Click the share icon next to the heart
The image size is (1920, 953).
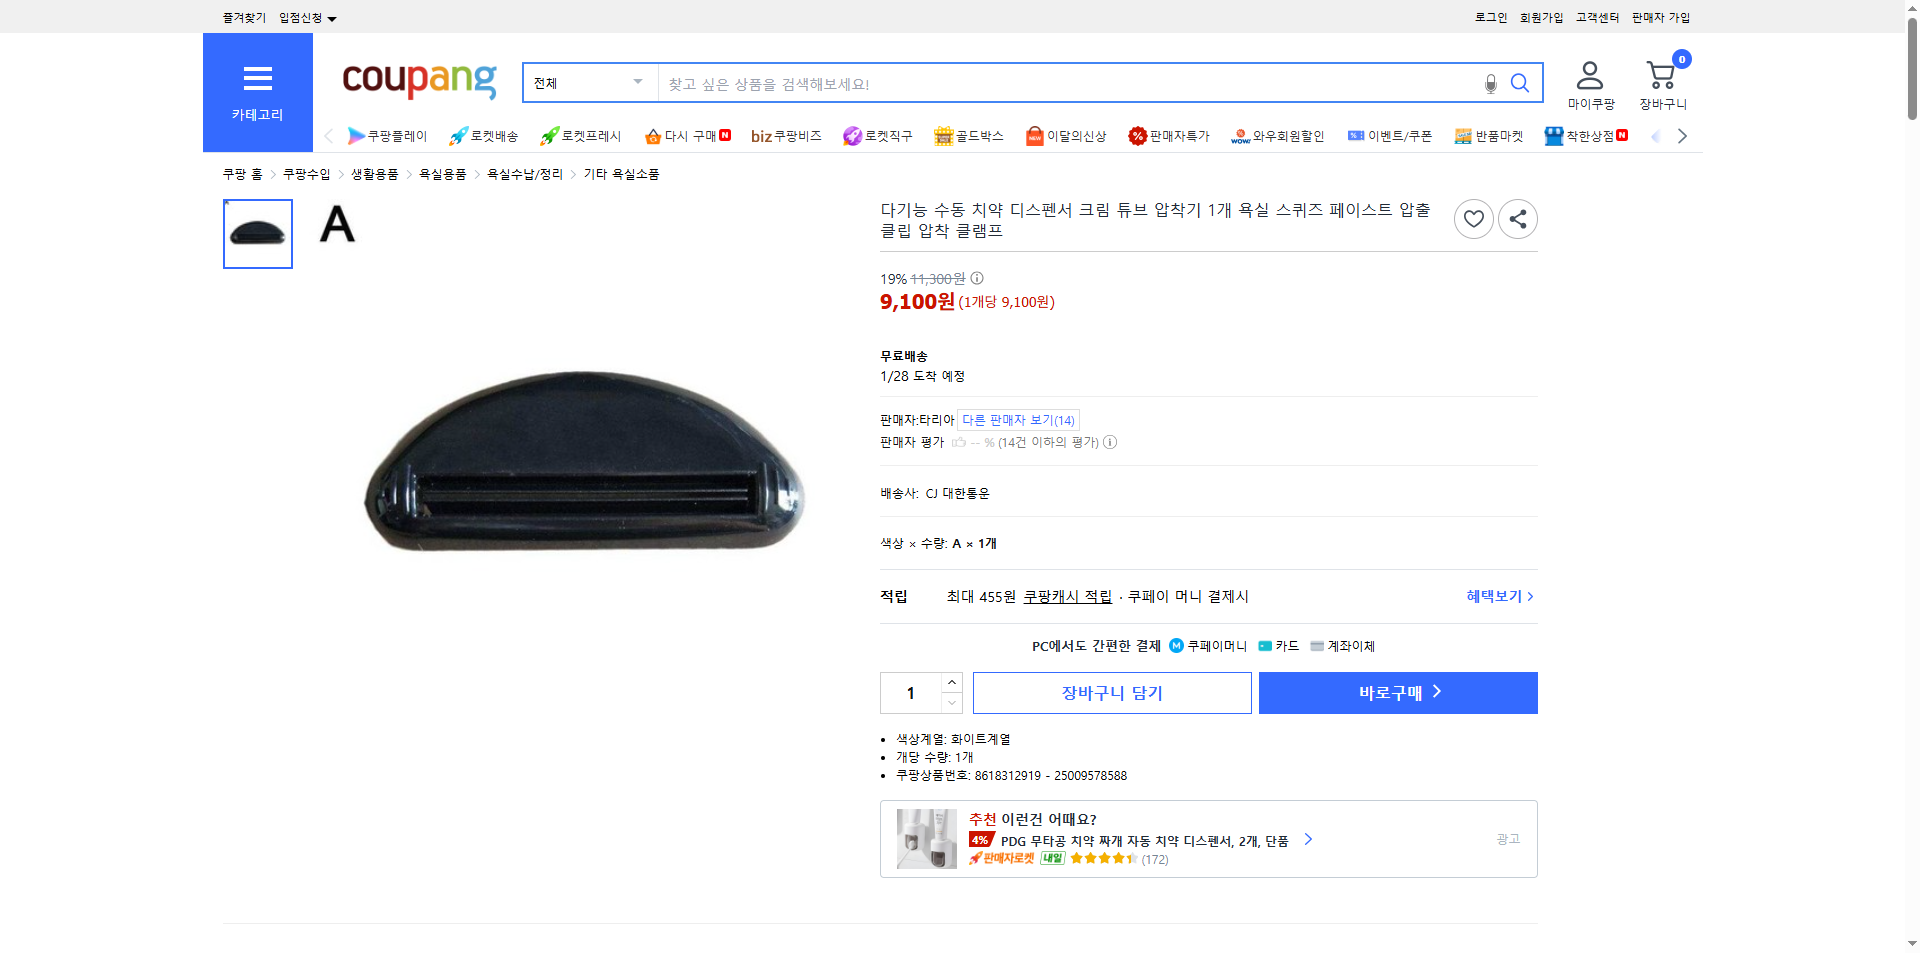point(1517,218)
